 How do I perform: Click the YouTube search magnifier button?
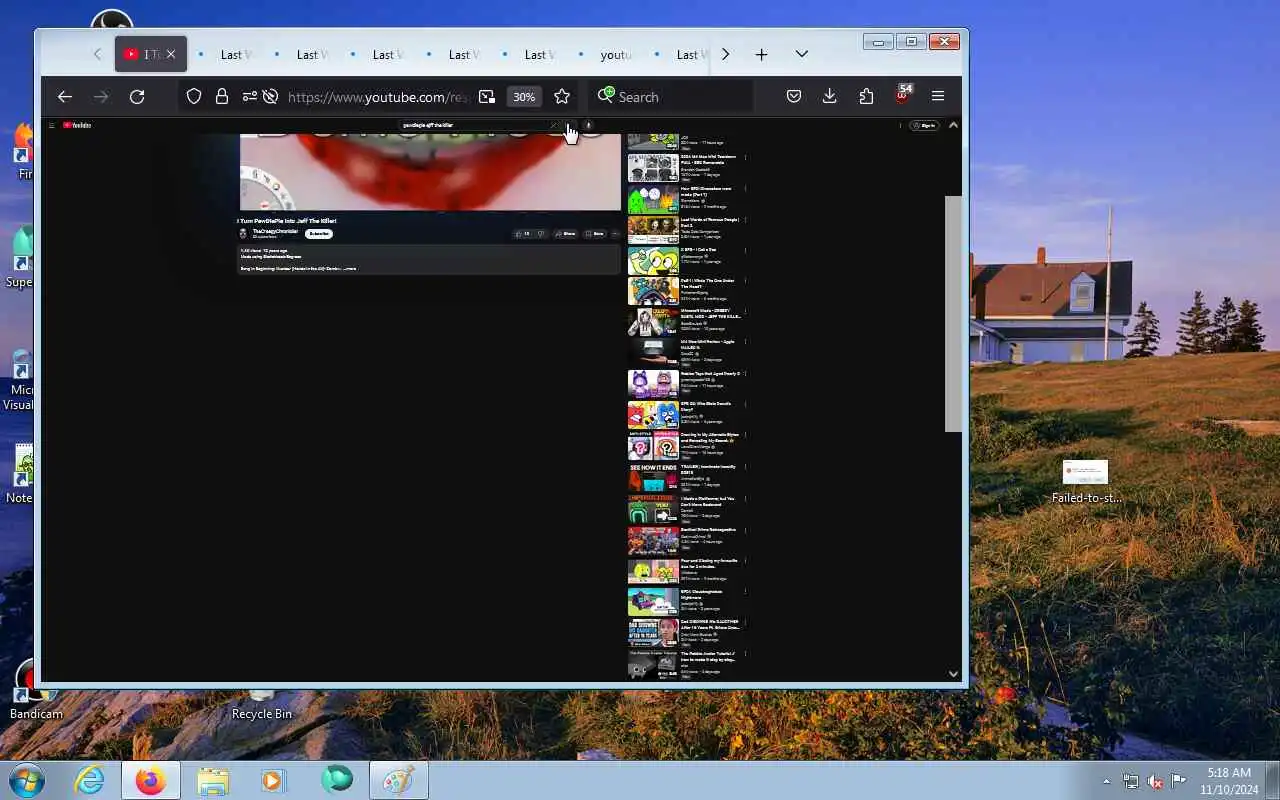[569, 125]
